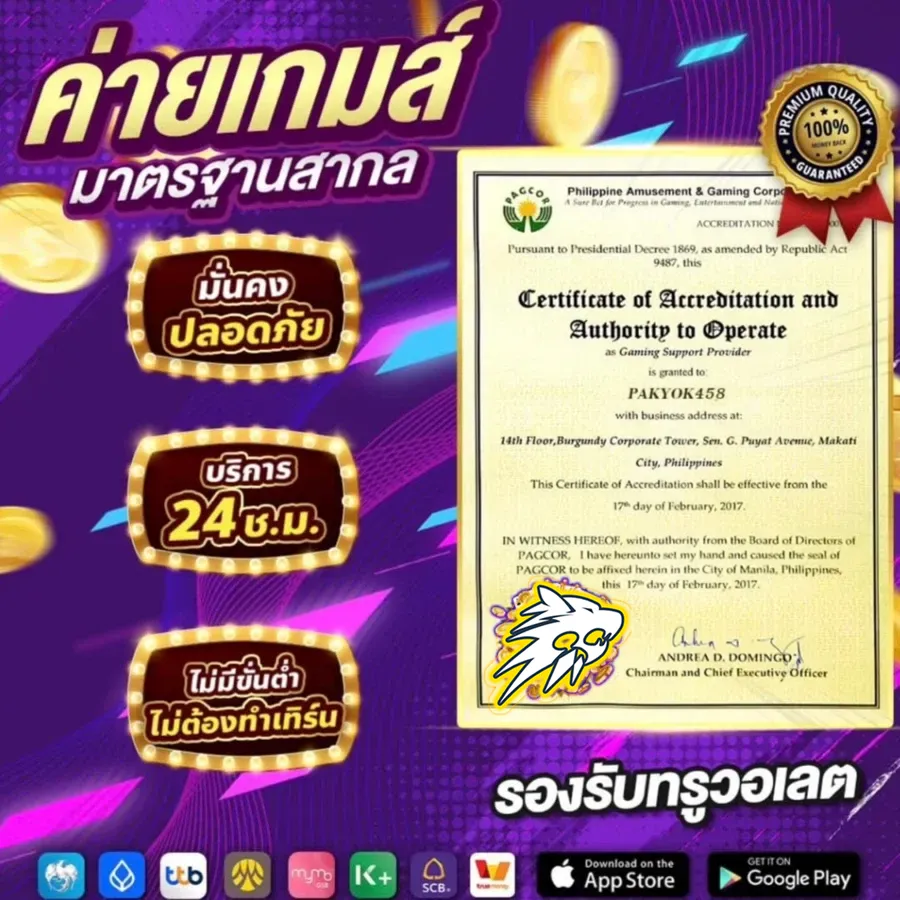
Task: Click the รองรับทรูวอเลต label
Action: coord(678,791)
